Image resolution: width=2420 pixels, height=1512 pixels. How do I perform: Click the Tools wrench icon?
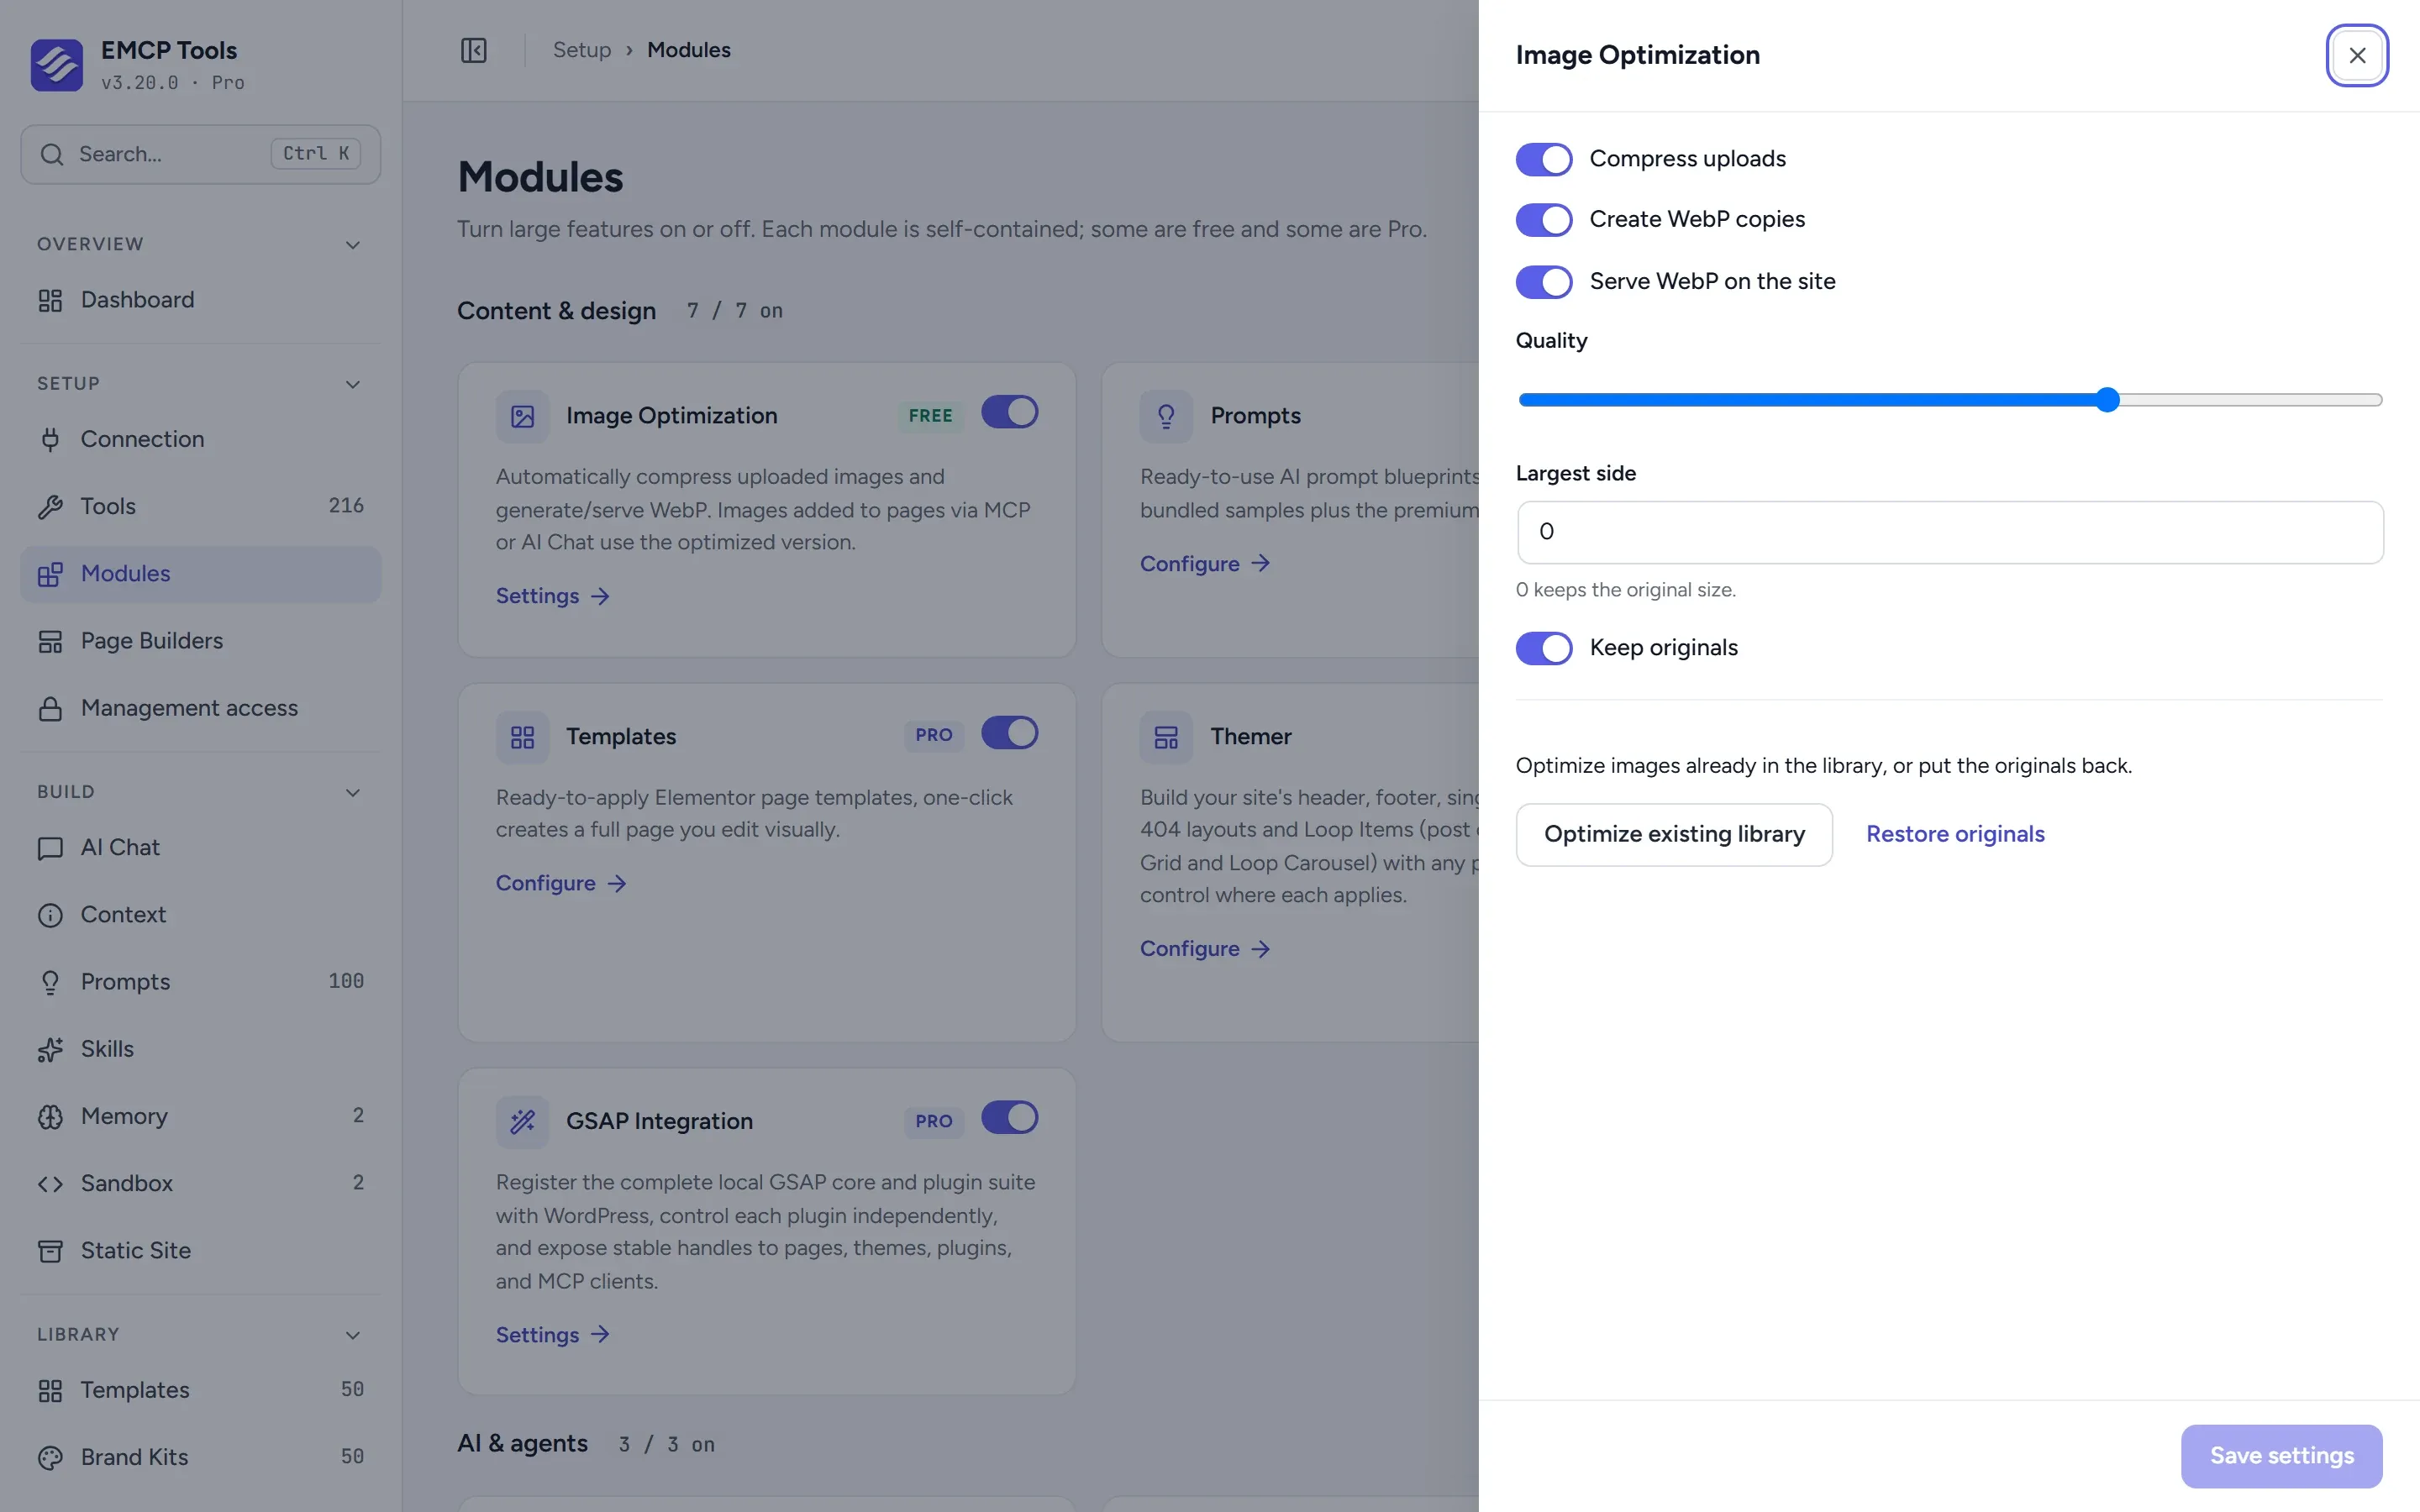(50, 507)
